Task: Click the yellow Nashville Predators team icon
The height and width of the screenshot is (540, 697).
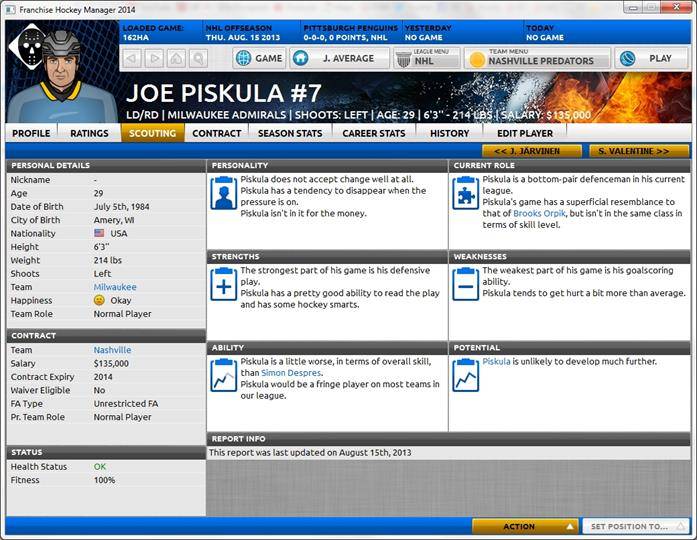Action: [x=477, y=60]
